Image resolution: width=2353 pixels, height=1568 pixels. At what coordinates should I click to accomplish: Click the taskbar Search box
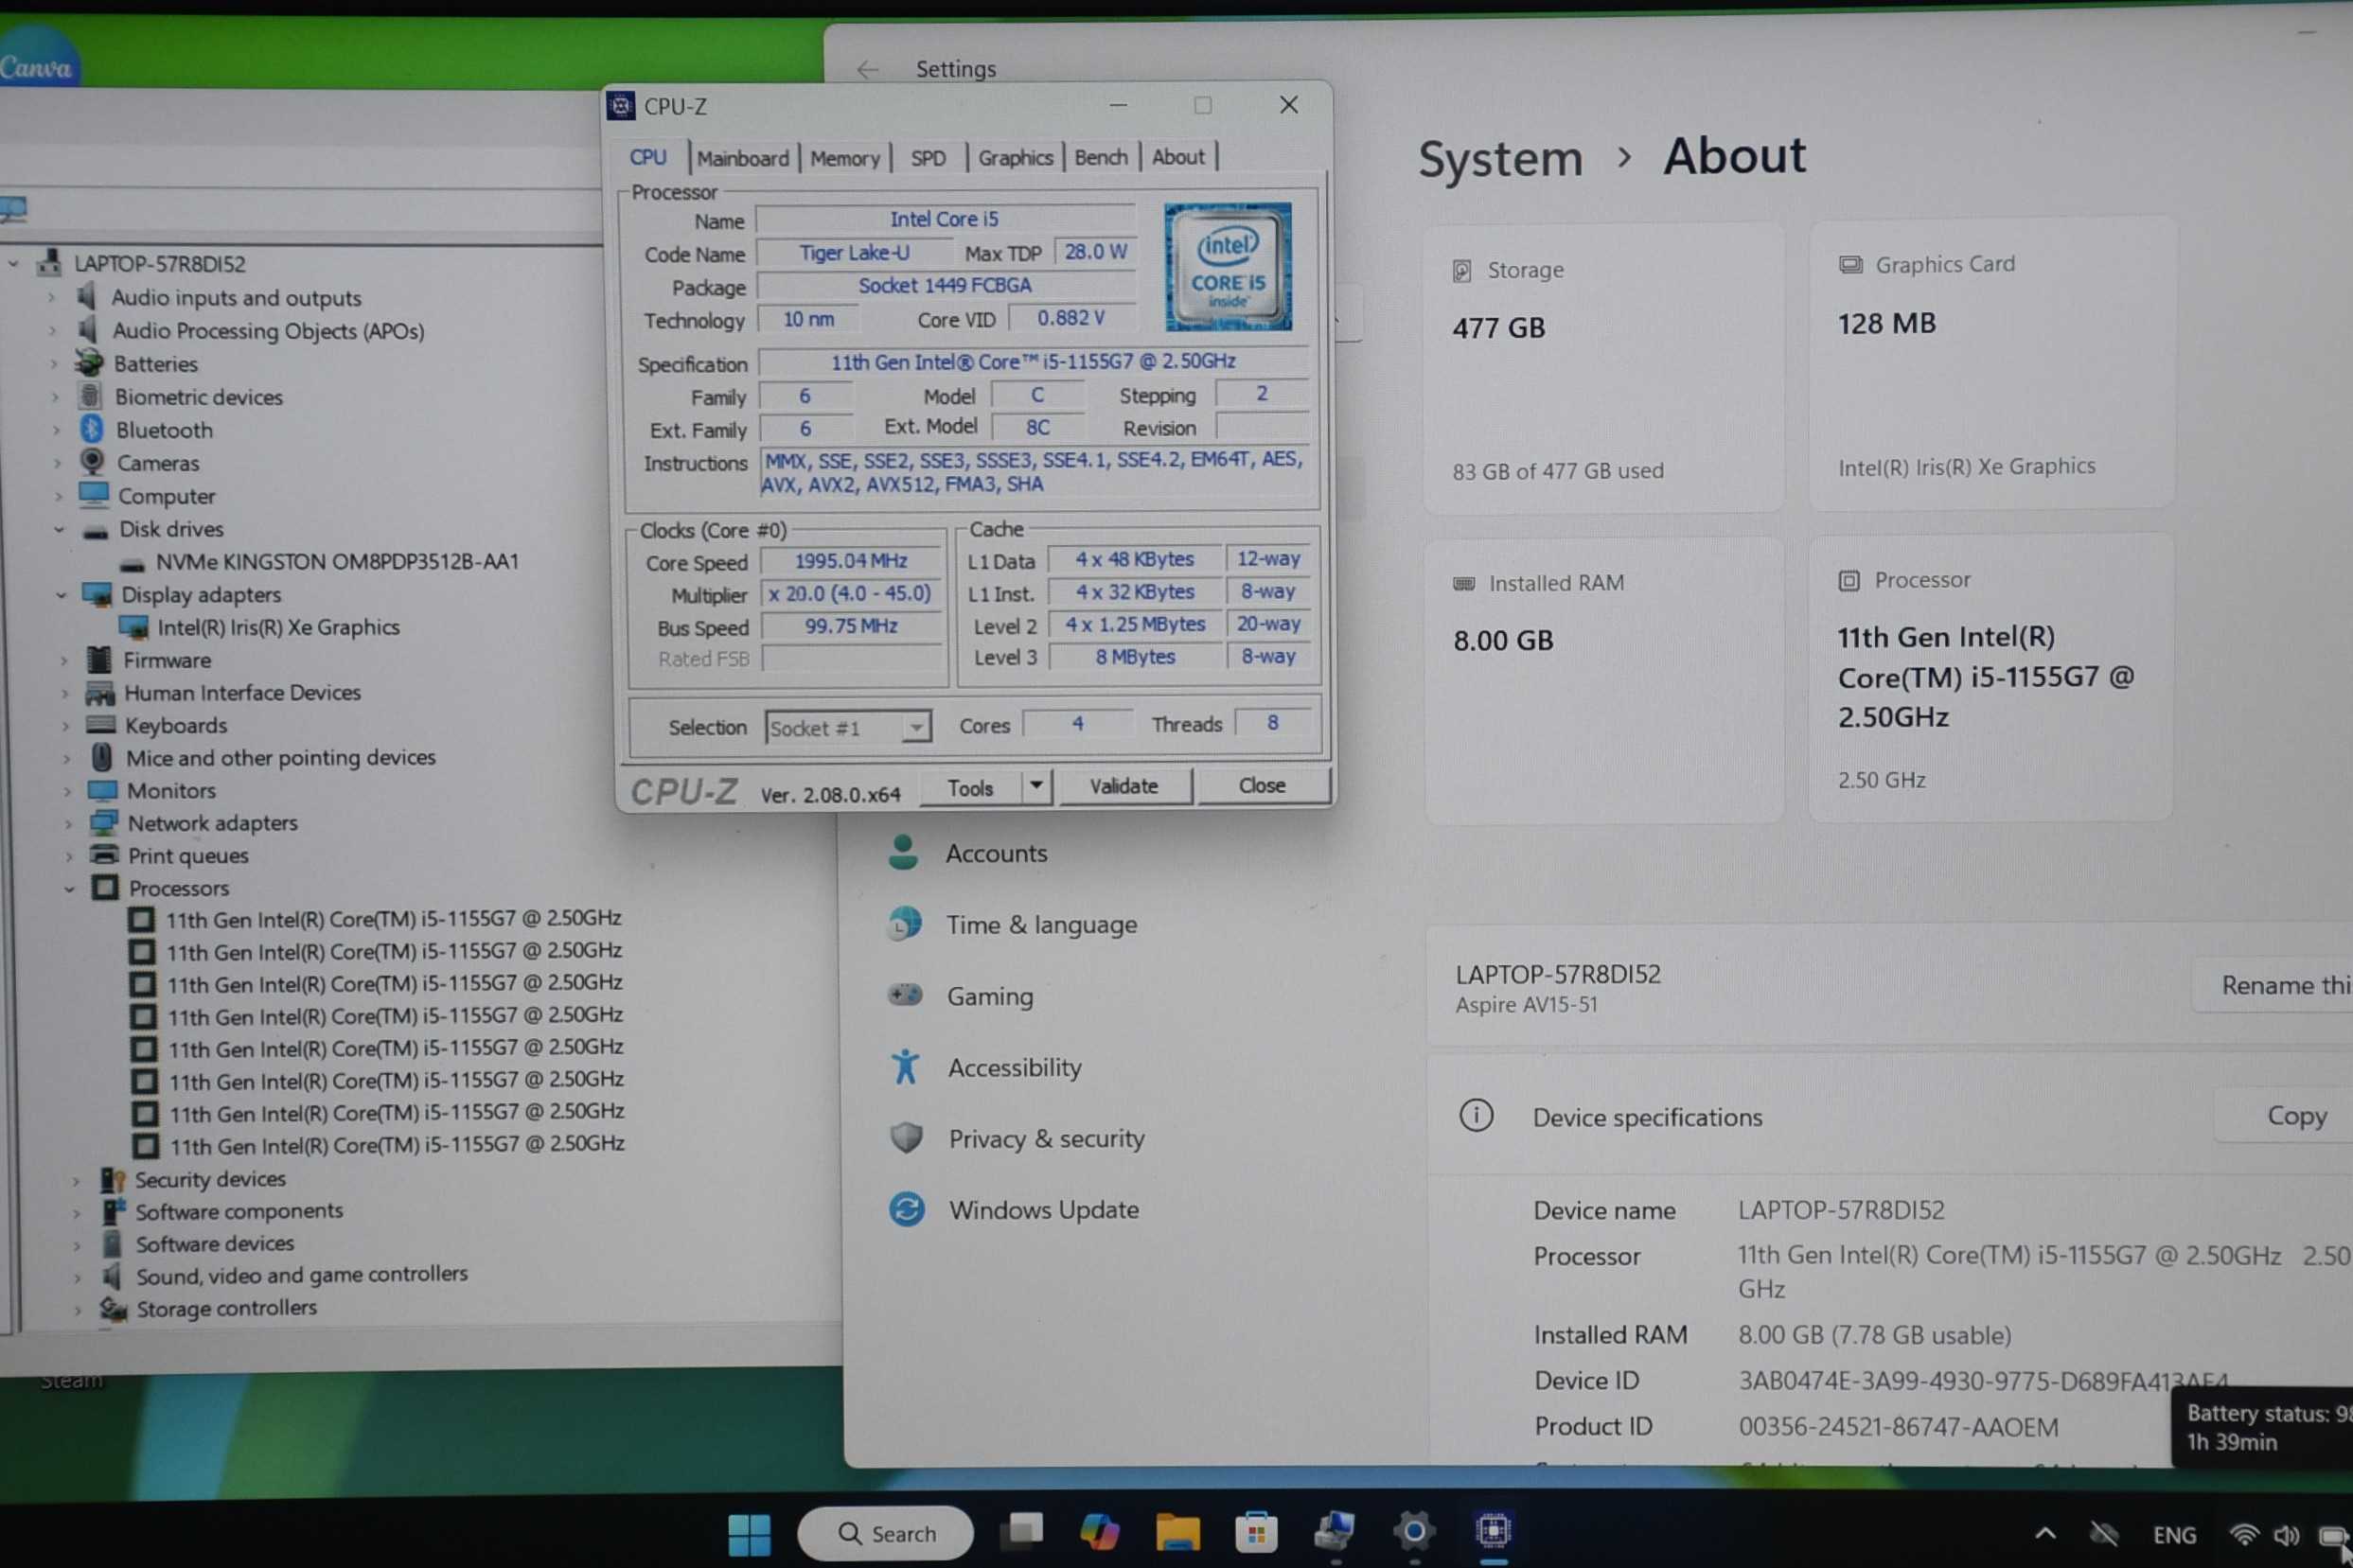click(x=885, y=1533)
